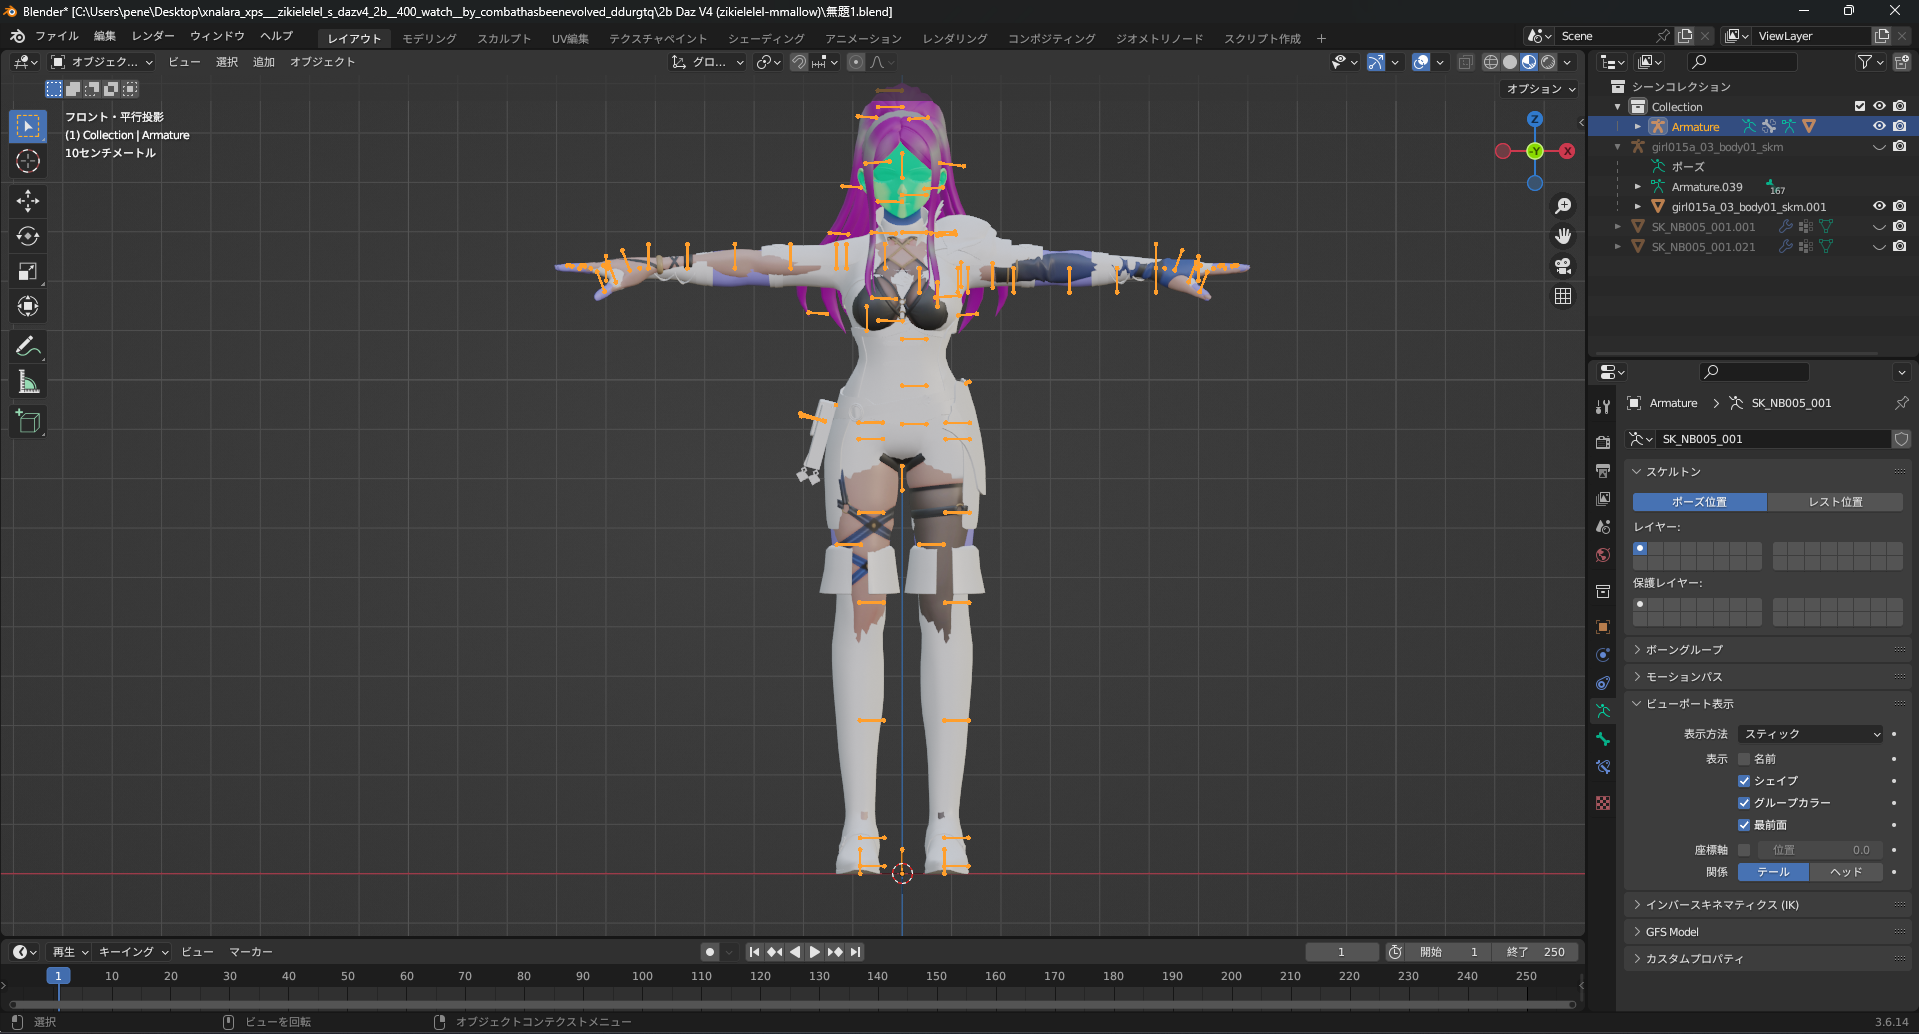Switch to the シェーディング workspace tab
Image resolution: width=1919 pixels, height=1034 pixels.
(x=766, y=39)
